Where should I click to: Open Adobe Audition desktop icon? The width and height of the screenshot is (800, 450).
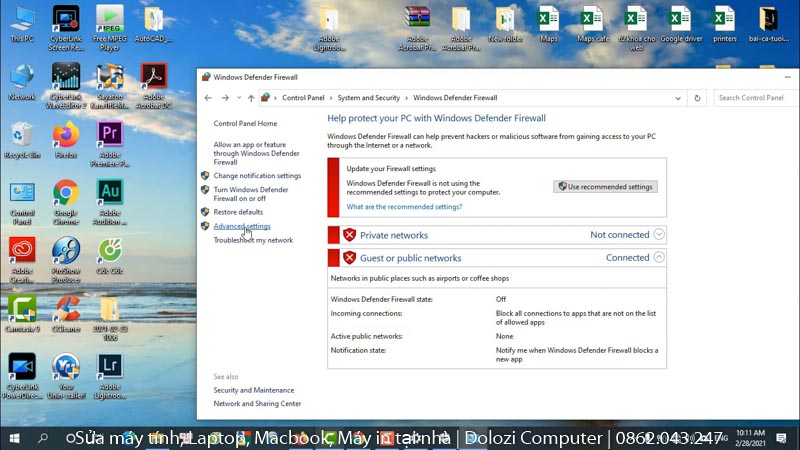[109, 193]
